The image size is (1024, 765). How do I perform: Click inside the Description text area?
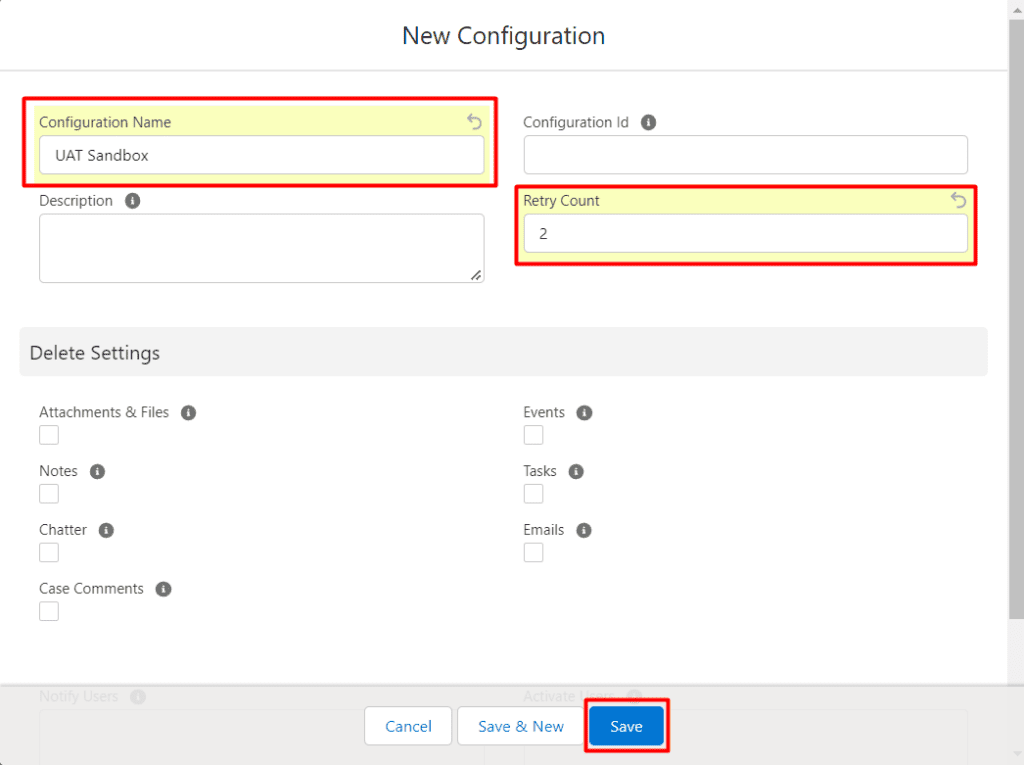click(x=261, y=248)
